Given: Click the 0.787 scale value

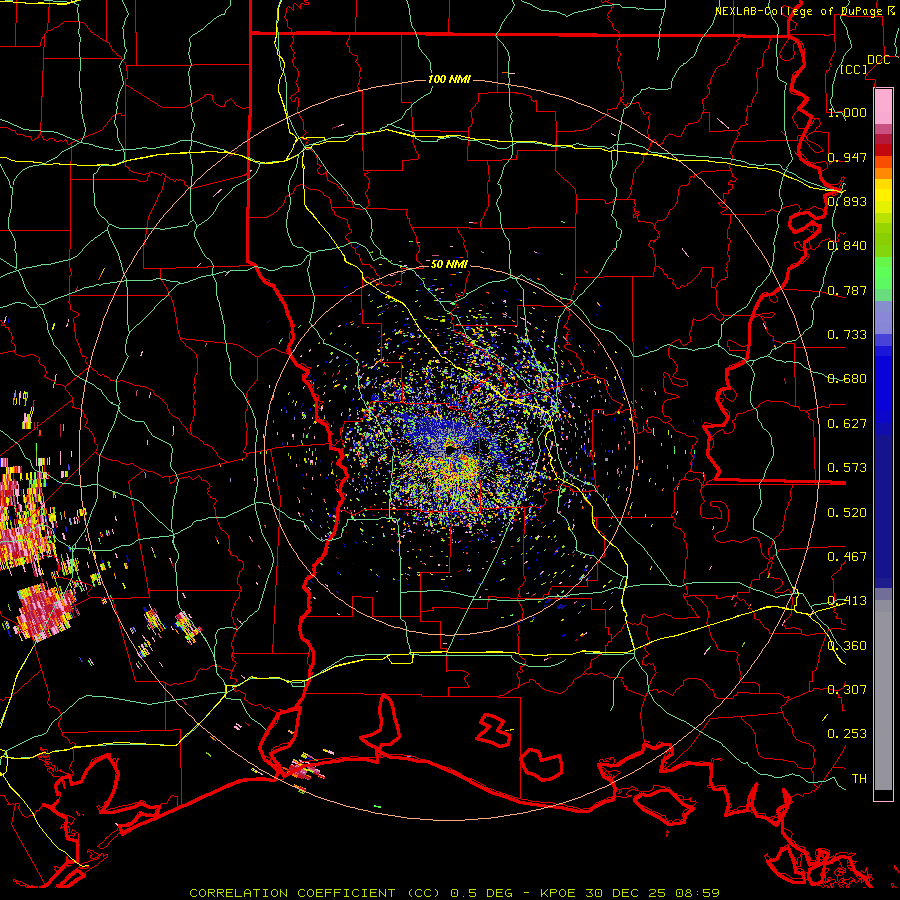Looking at the screenshot, I should (847, 290).
